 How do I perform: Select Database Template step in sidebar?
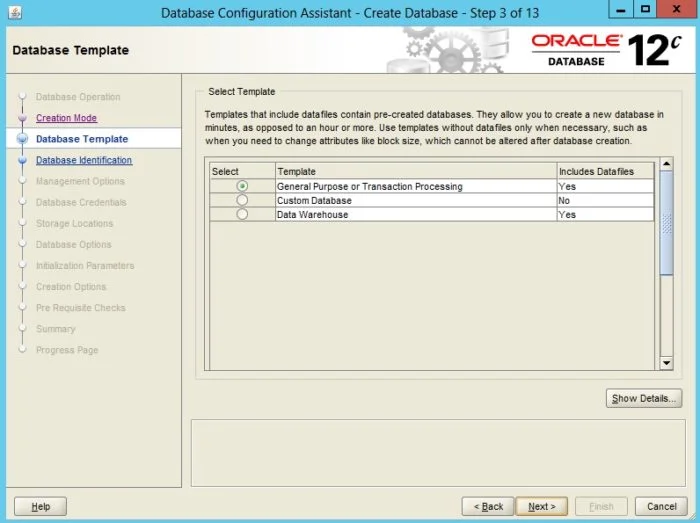pyautogui.click(x=82, y=139)
